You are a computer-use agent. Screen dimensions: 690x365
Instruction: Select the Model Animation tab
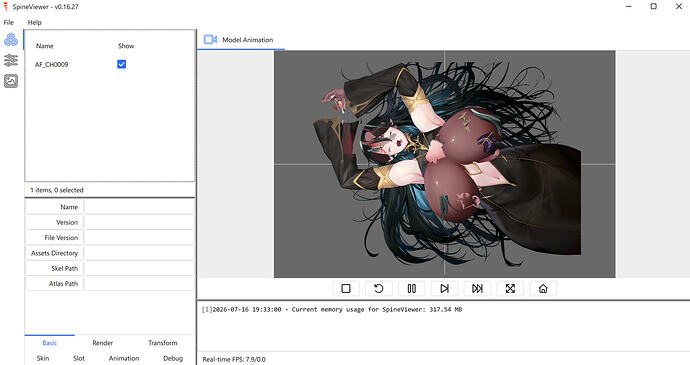click(x=241, y=40)
